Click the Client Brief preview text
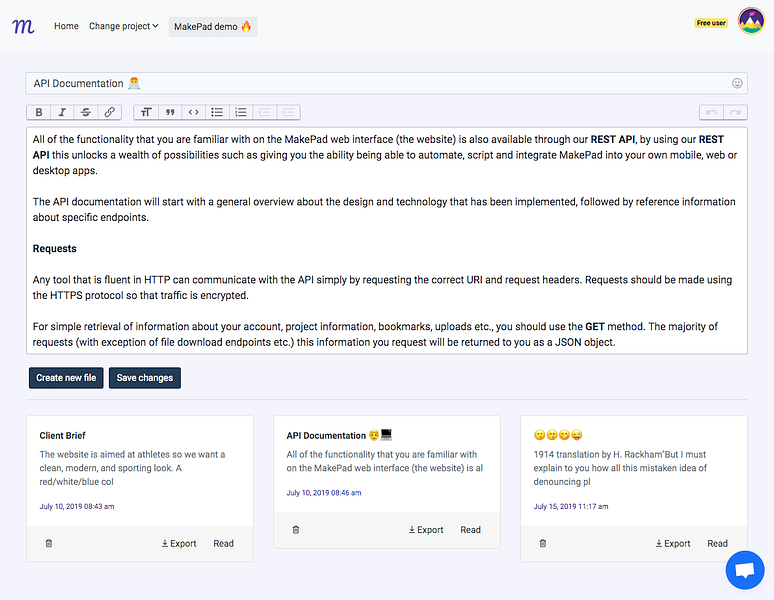 [132, 468]
